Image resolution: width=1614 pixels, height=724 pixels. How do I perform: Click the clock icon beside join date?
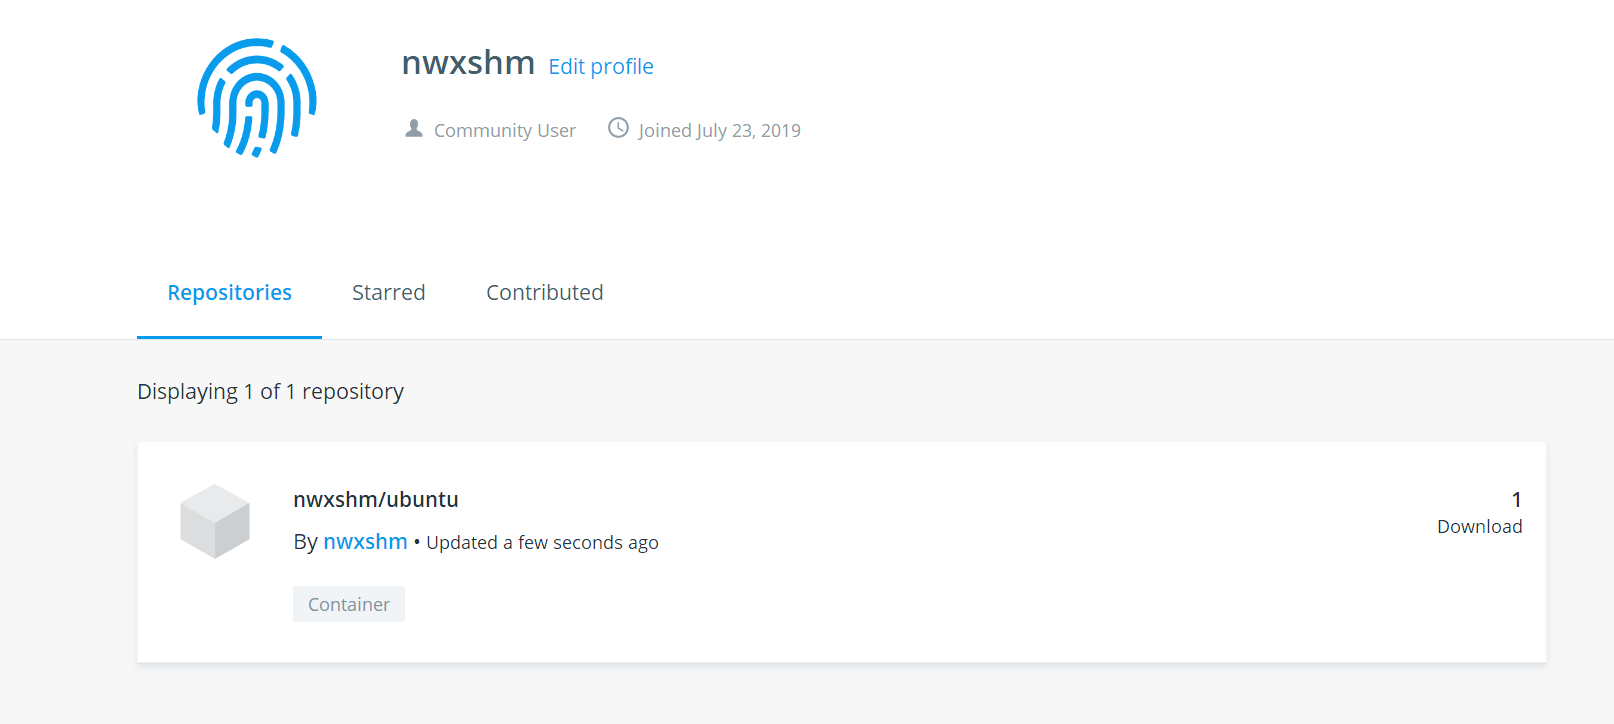click(x=619, y=128)
